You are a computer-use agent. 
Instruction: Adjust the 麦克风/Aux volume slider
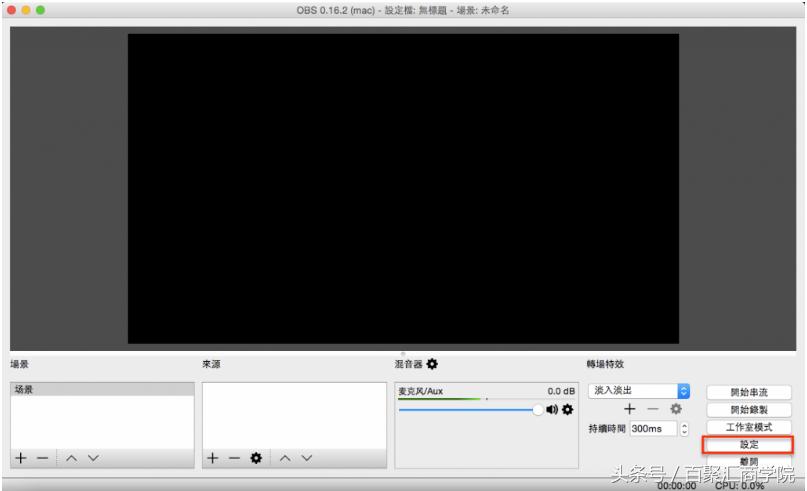click(x=471, y=410)
